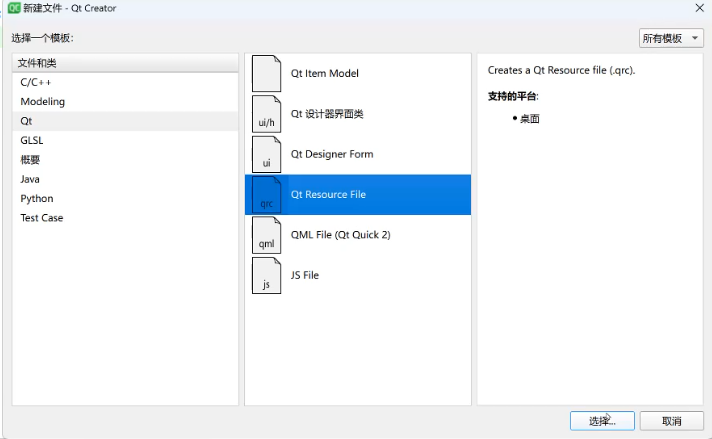Image resolution: width=712 pixels, height=439 pixels.
Task: Click the qml file icon
Action: click(267, 235)
